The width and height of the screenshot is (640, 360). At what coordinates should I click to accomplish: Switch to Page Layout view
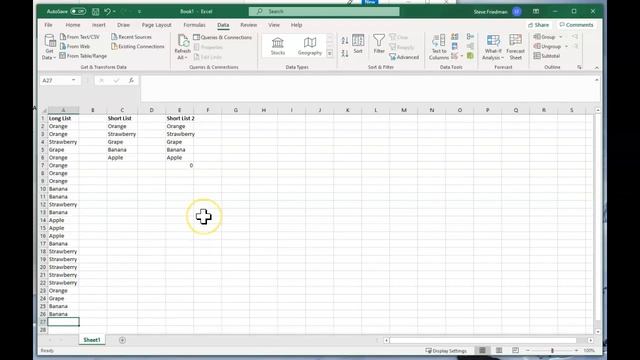point(499,350)
